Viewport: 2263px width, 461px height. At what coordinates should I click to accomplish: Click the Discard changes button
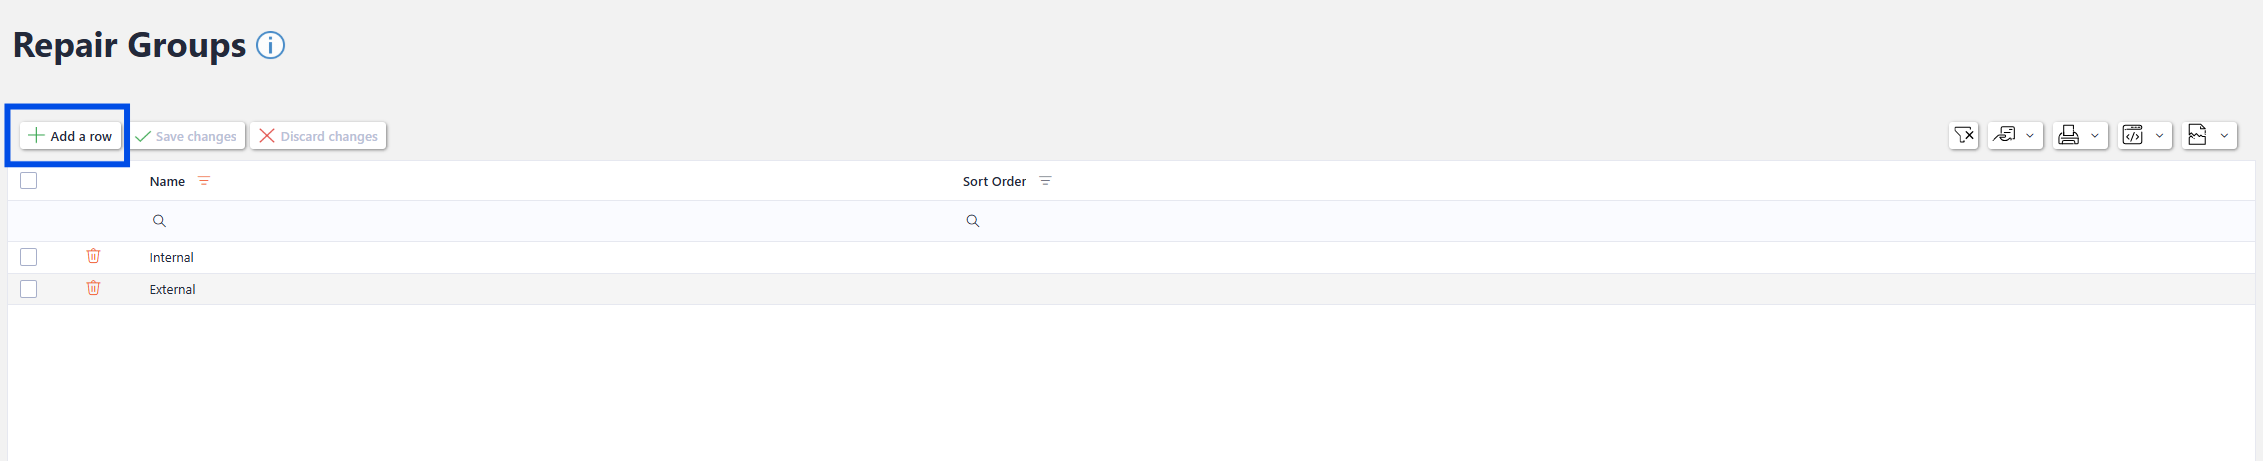[x=319, y=136]
